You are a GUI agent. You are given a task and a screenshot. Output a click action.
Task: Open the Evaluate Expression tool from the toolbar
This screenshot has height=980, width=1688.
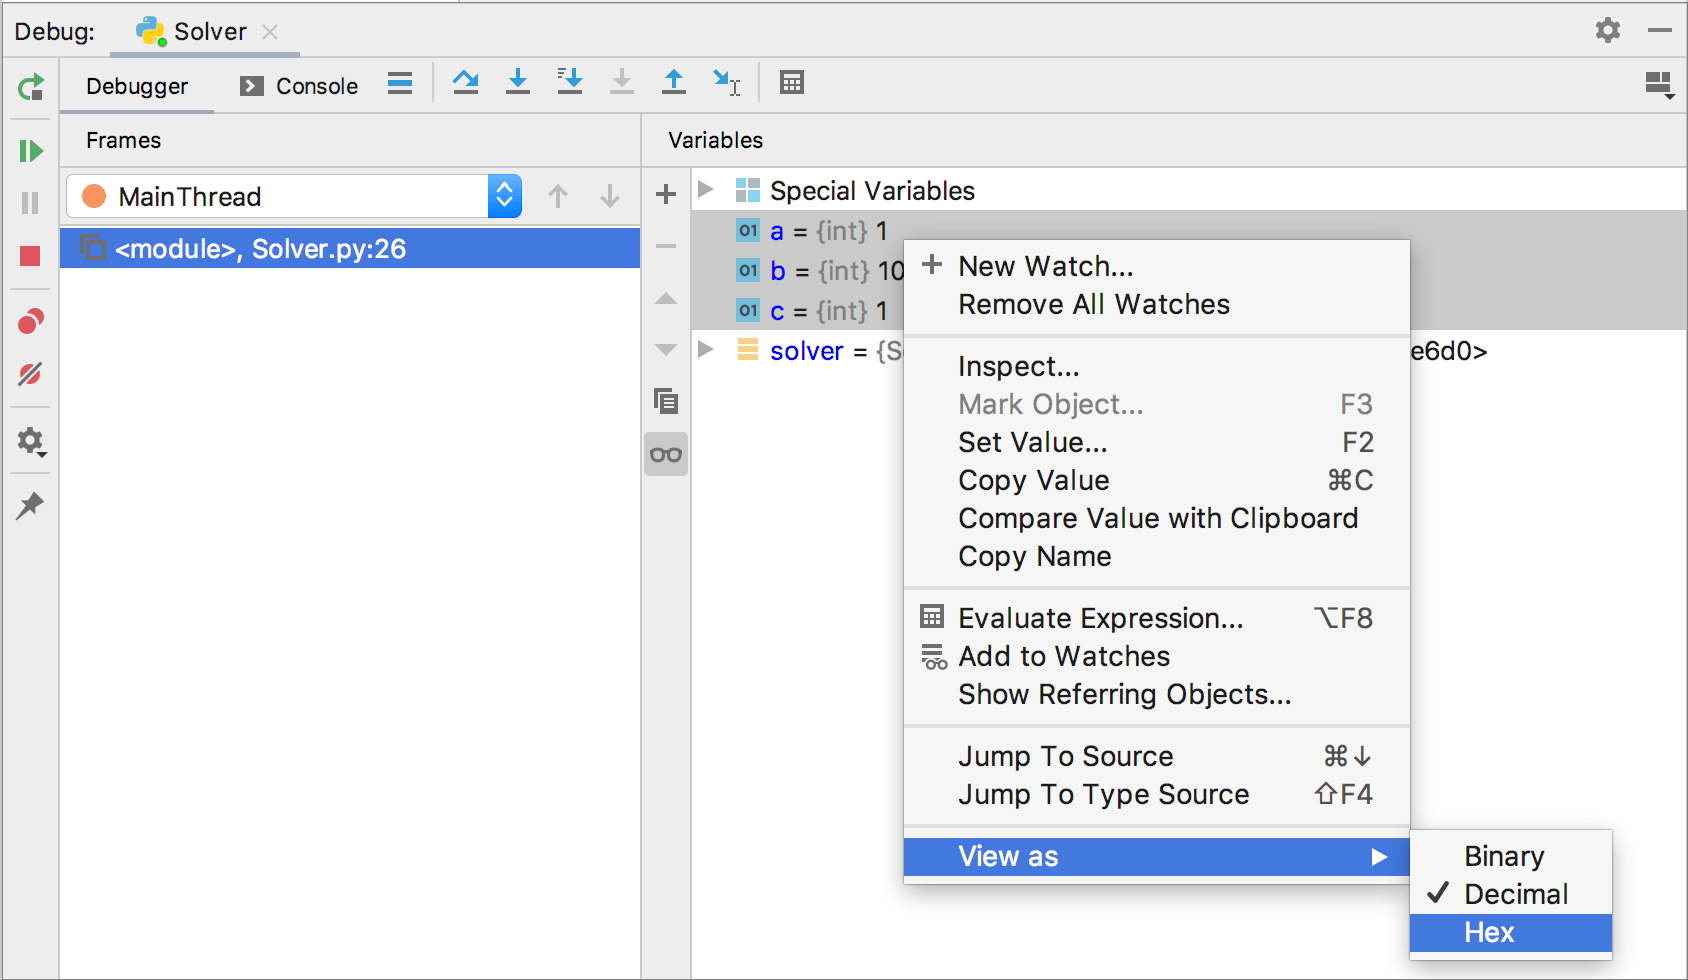[x=792, y=82]
